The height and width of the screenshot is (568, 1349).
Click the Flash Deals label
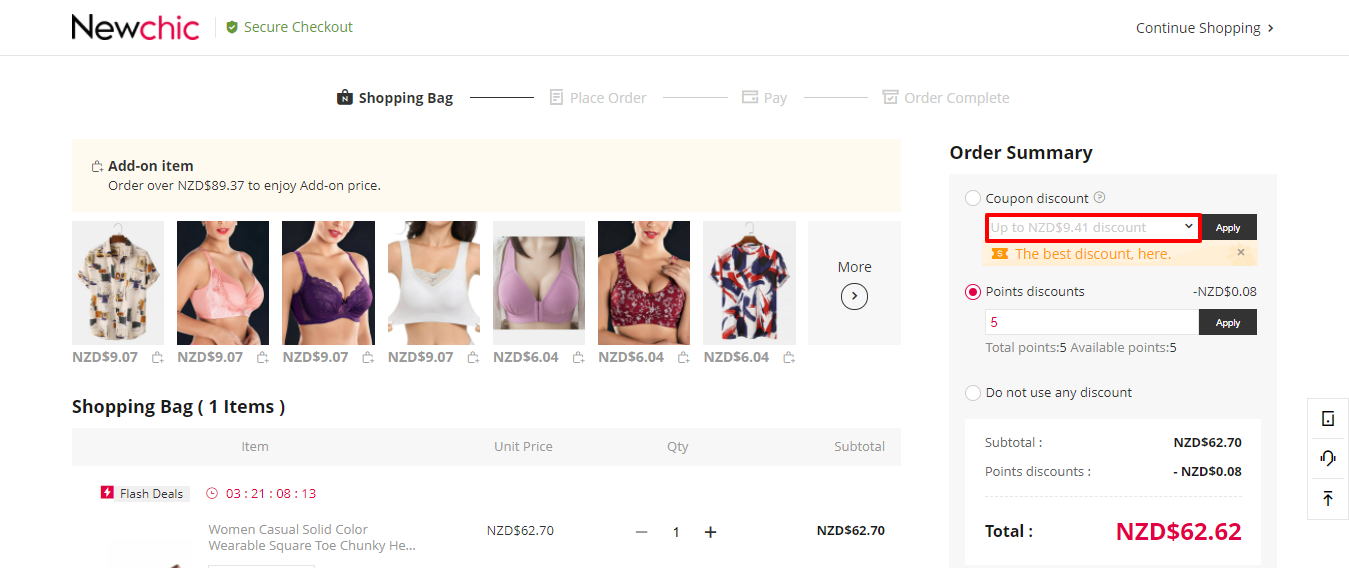pyautogui.click(x=152, y=493)
